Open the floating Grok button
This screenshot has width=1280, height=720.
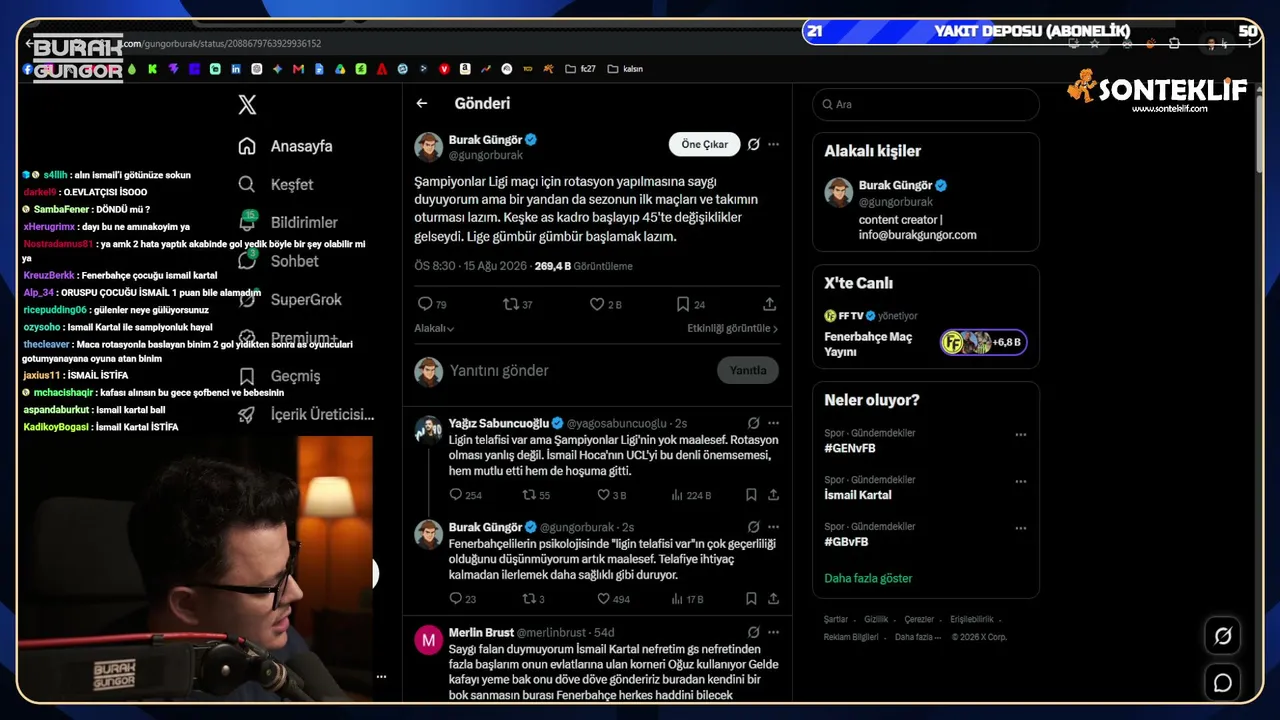(1223, 636)
